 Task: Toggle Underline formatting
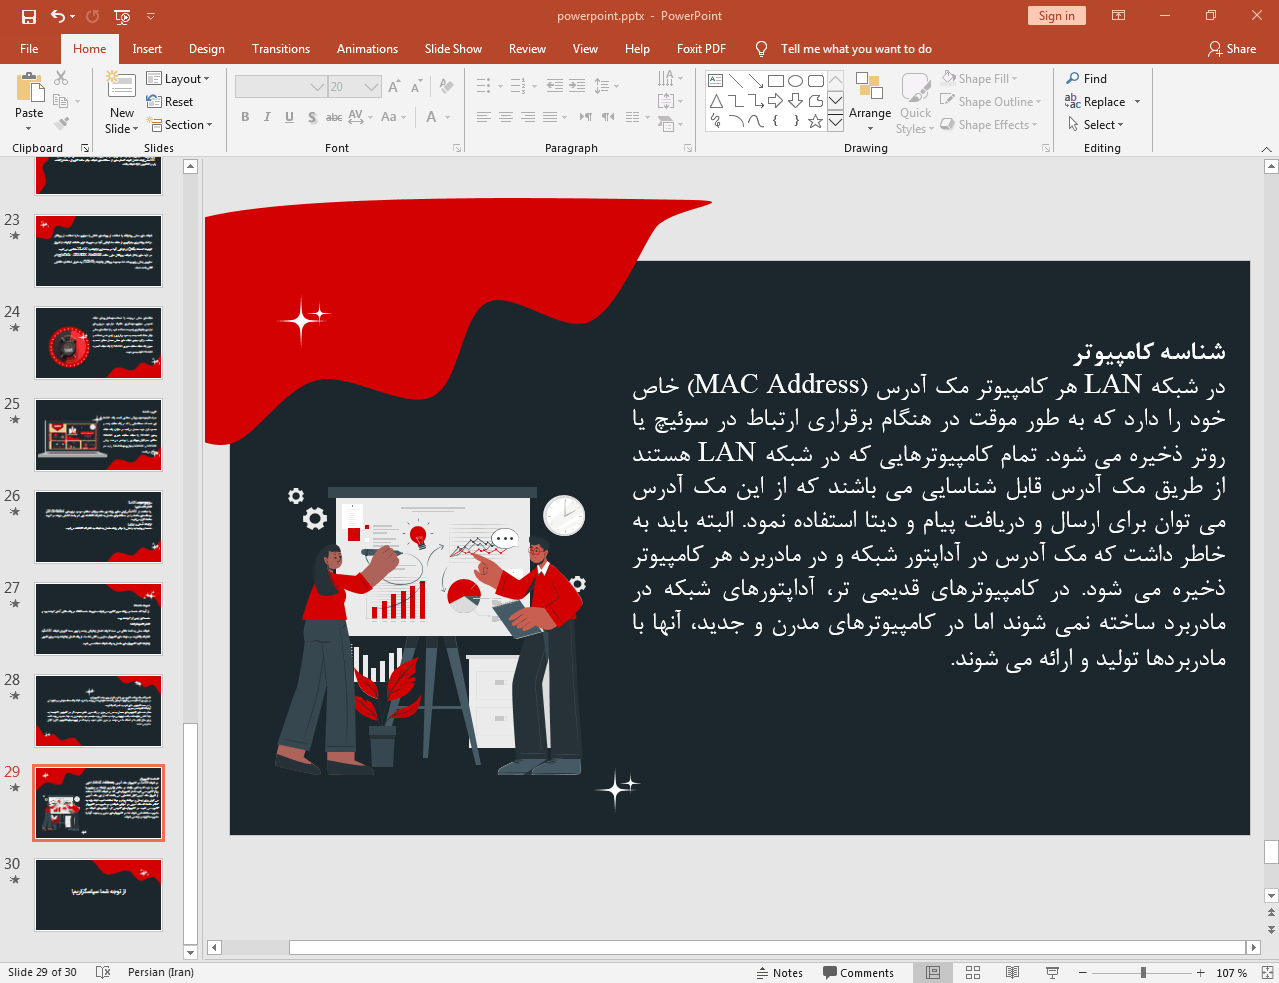click(289, 117)
